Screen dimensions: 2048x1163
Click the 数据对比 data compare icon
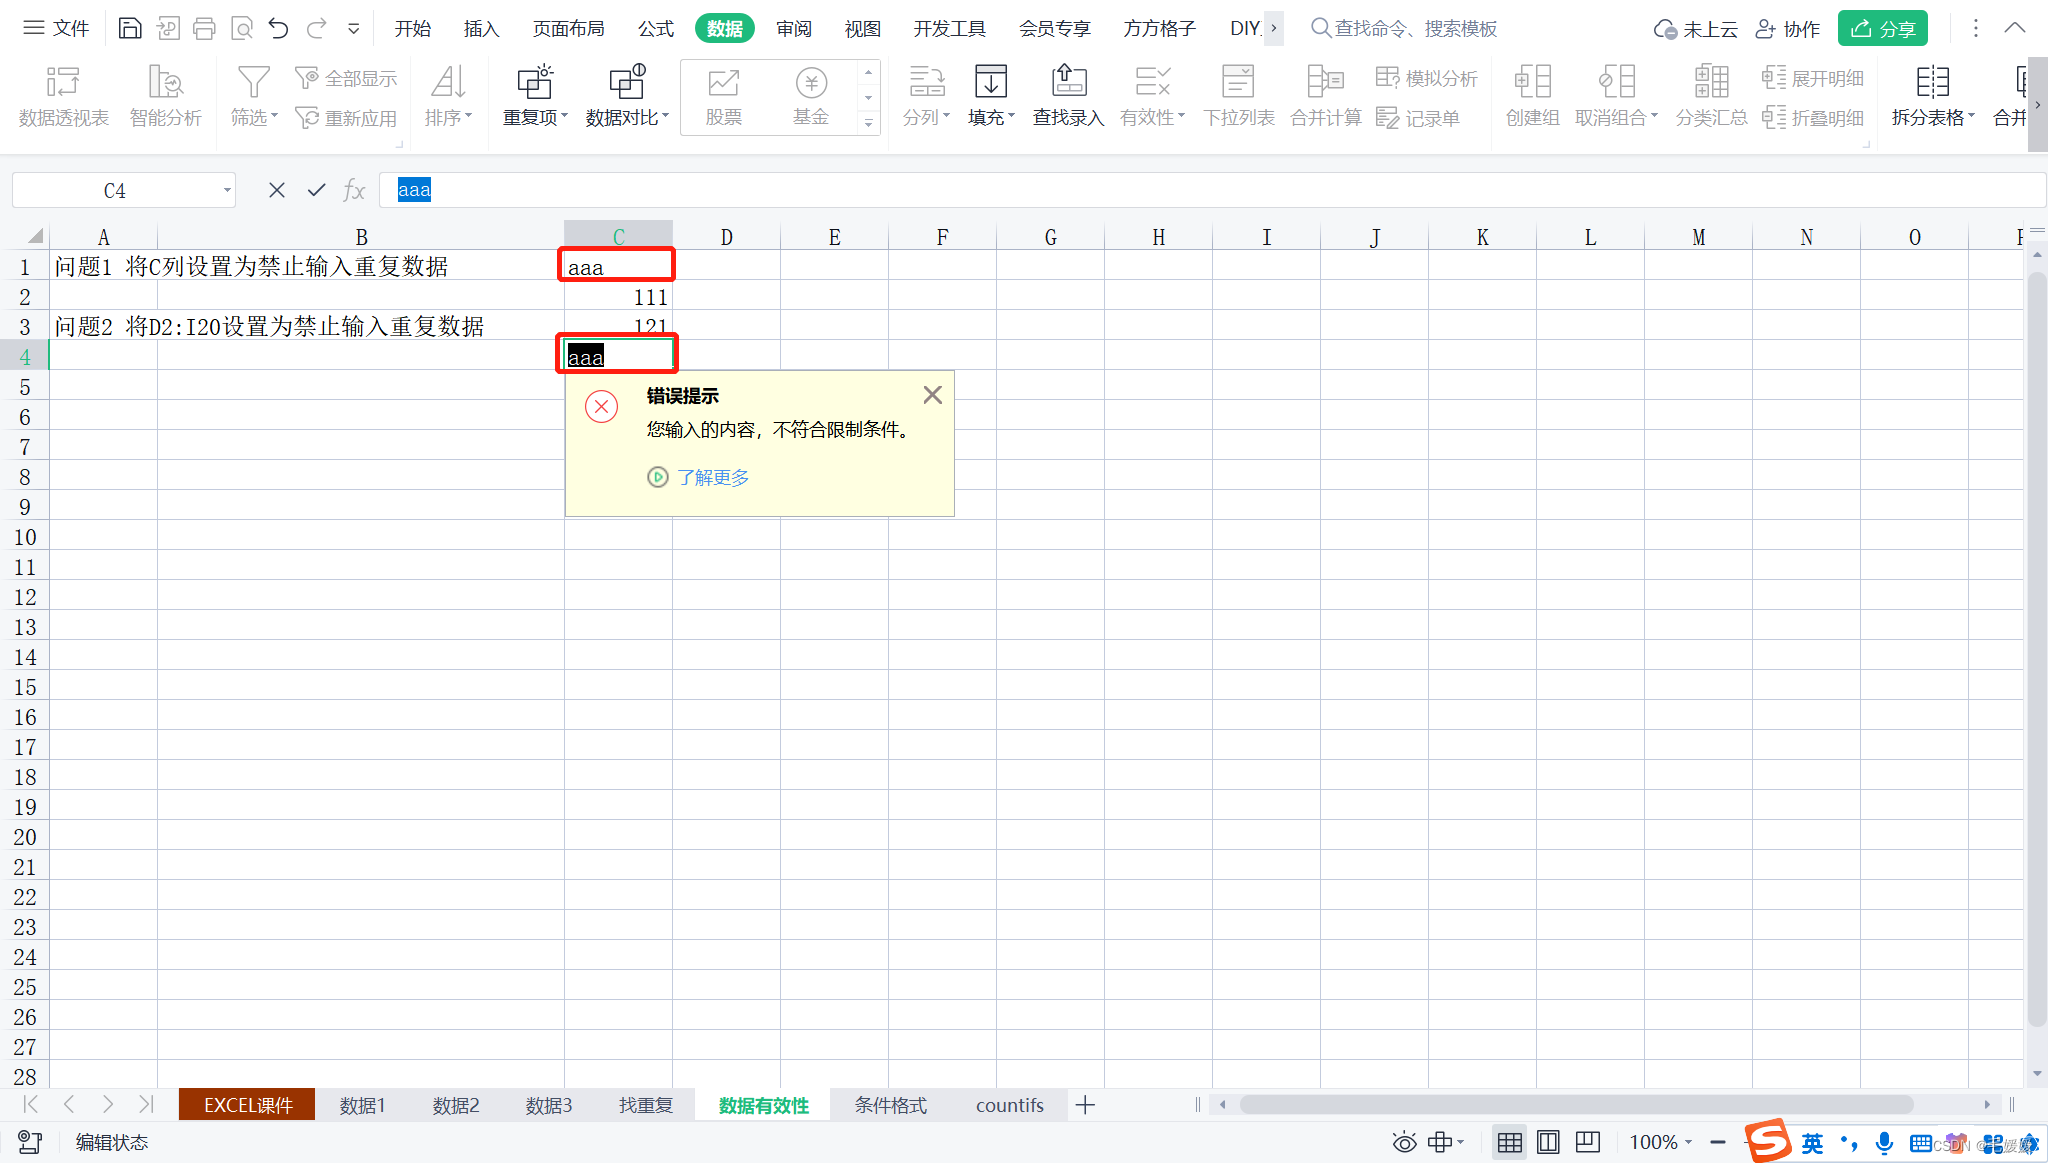[627, 82]
